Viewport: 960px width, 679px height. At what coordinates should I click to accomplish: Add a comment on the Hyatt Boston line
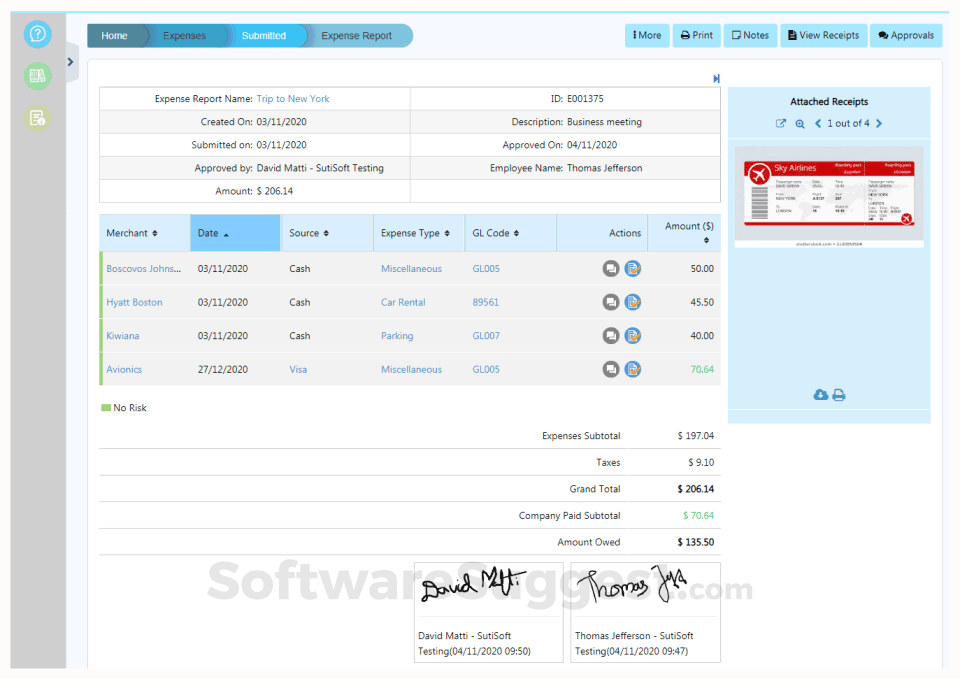[611, 302]
